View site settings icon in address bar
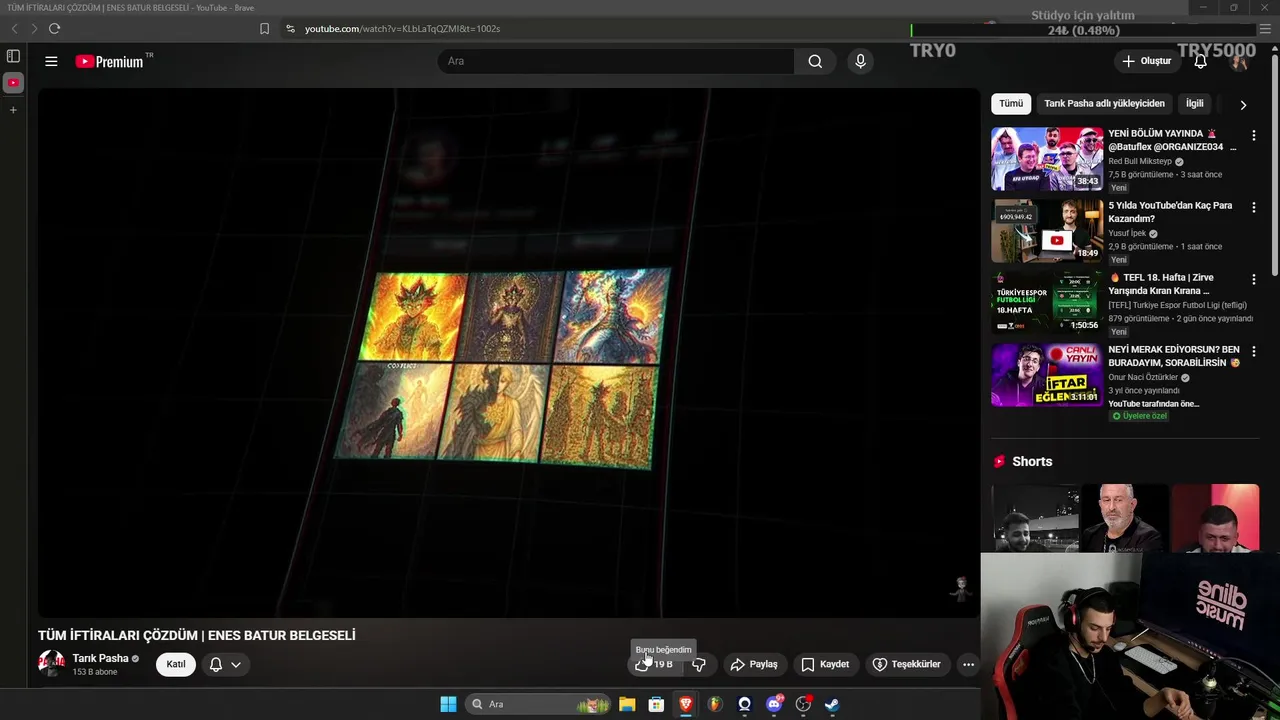The width and height of the screenshot is (1280, 720). point(290,29)
